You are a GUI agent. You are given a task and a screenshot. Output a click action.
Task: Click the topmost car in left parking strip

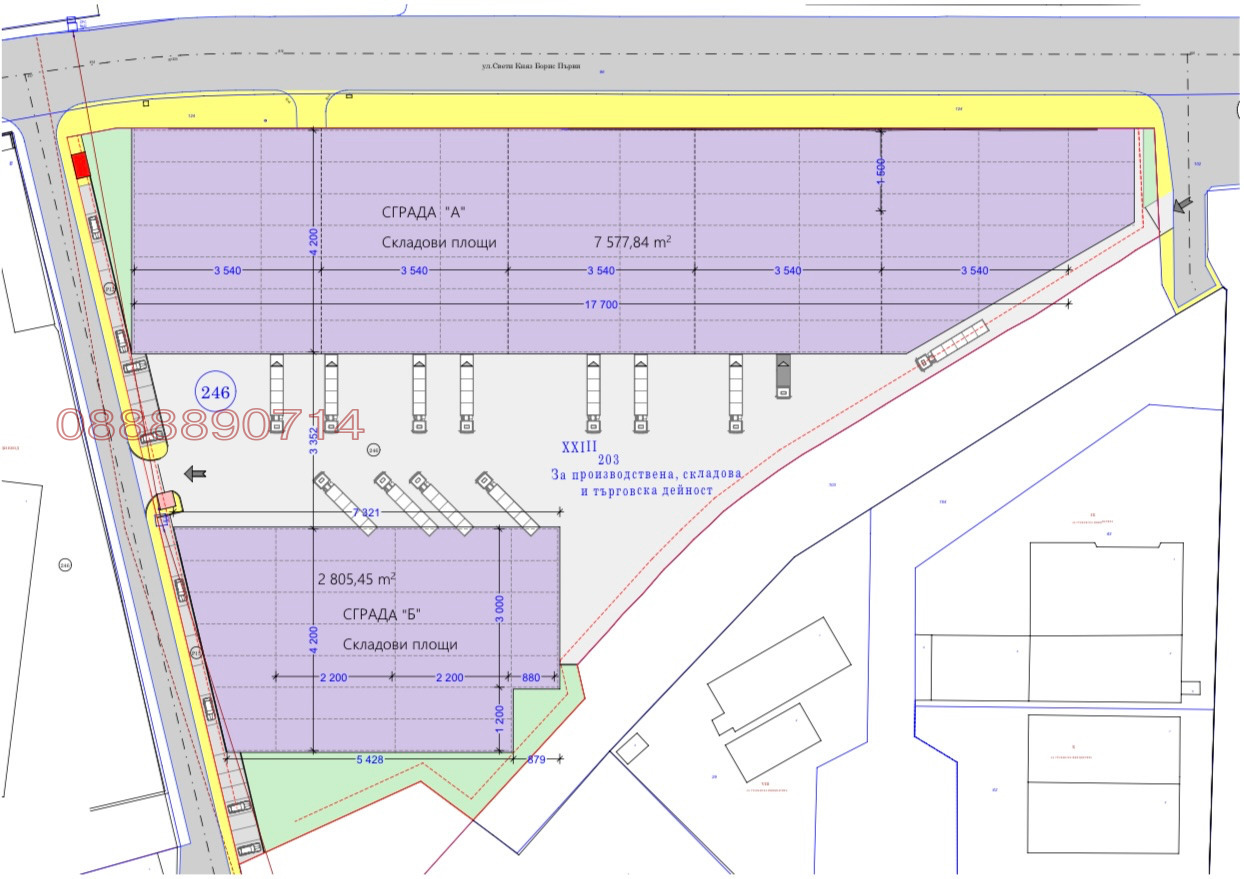pyautogui.click(x=95, y=229)
